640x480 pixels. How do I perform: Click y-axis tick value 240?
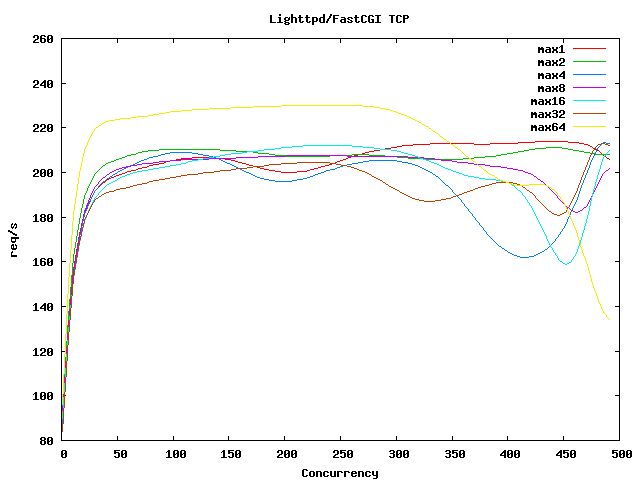click(x=43, y=84)
